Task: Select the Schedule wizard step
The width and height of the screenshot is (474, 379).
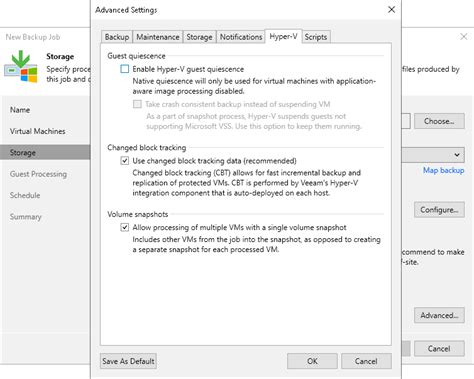Action: coord(25,195)
